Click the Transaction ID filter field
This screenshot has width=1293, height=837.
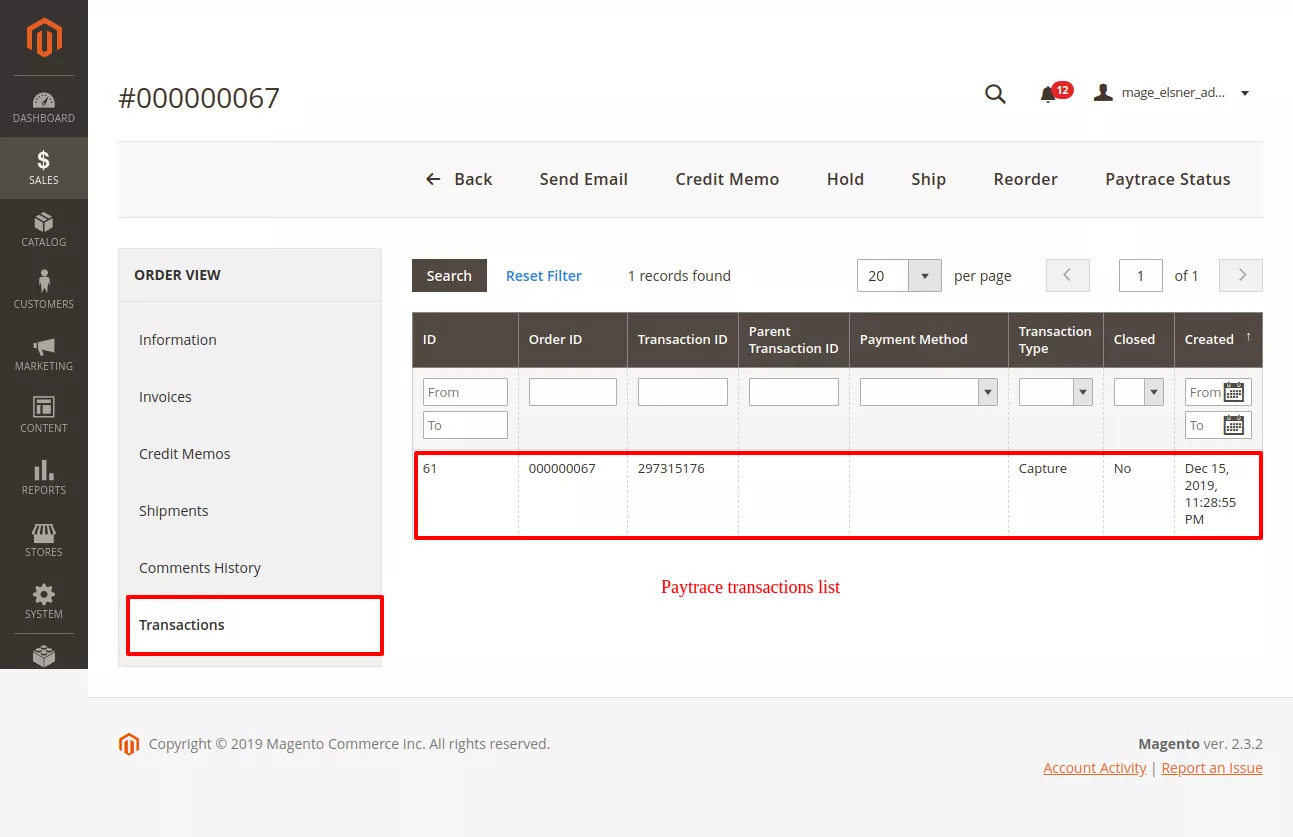(x=682, y=392)
